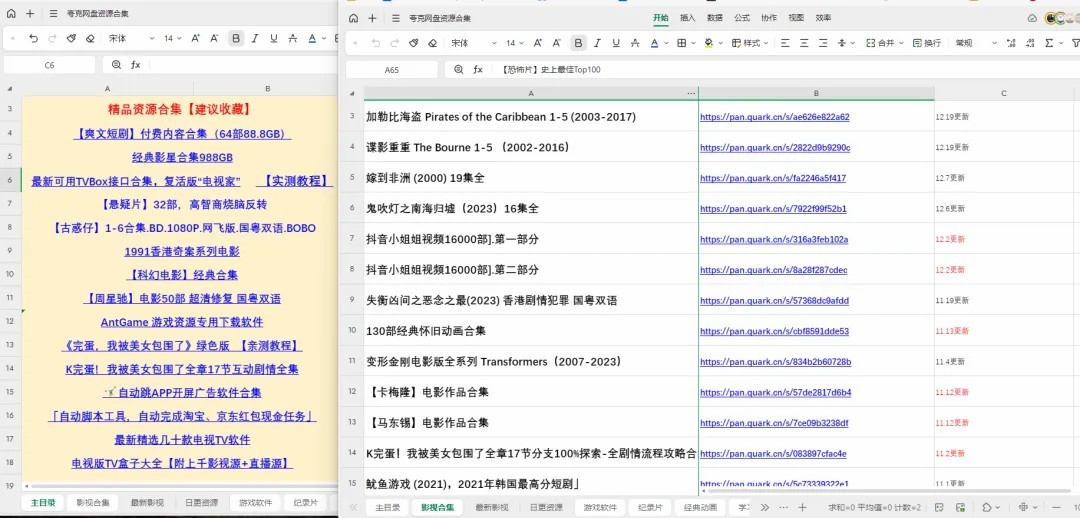Click the fx insert function icon beside A65
Viewport: 1080px width, 518px height.
(x=478, y=70)
